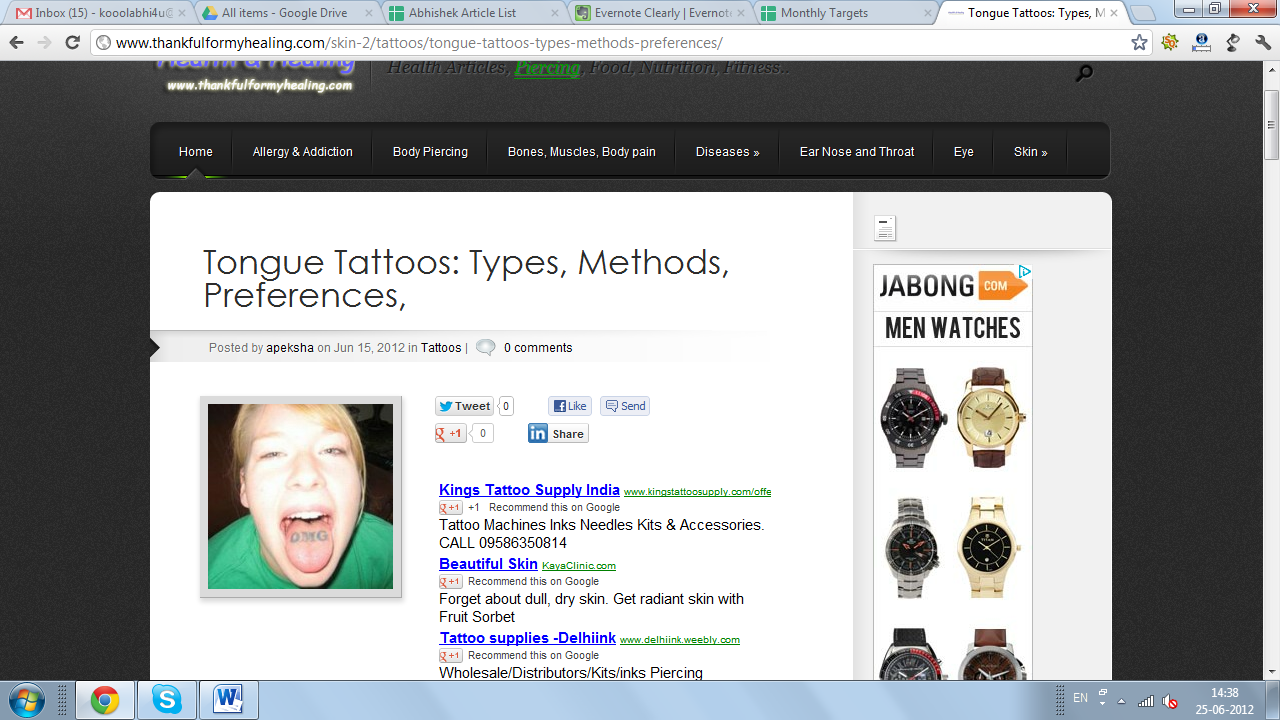
Task: Switch to the Monthly Targets tab
Action: 844,13
